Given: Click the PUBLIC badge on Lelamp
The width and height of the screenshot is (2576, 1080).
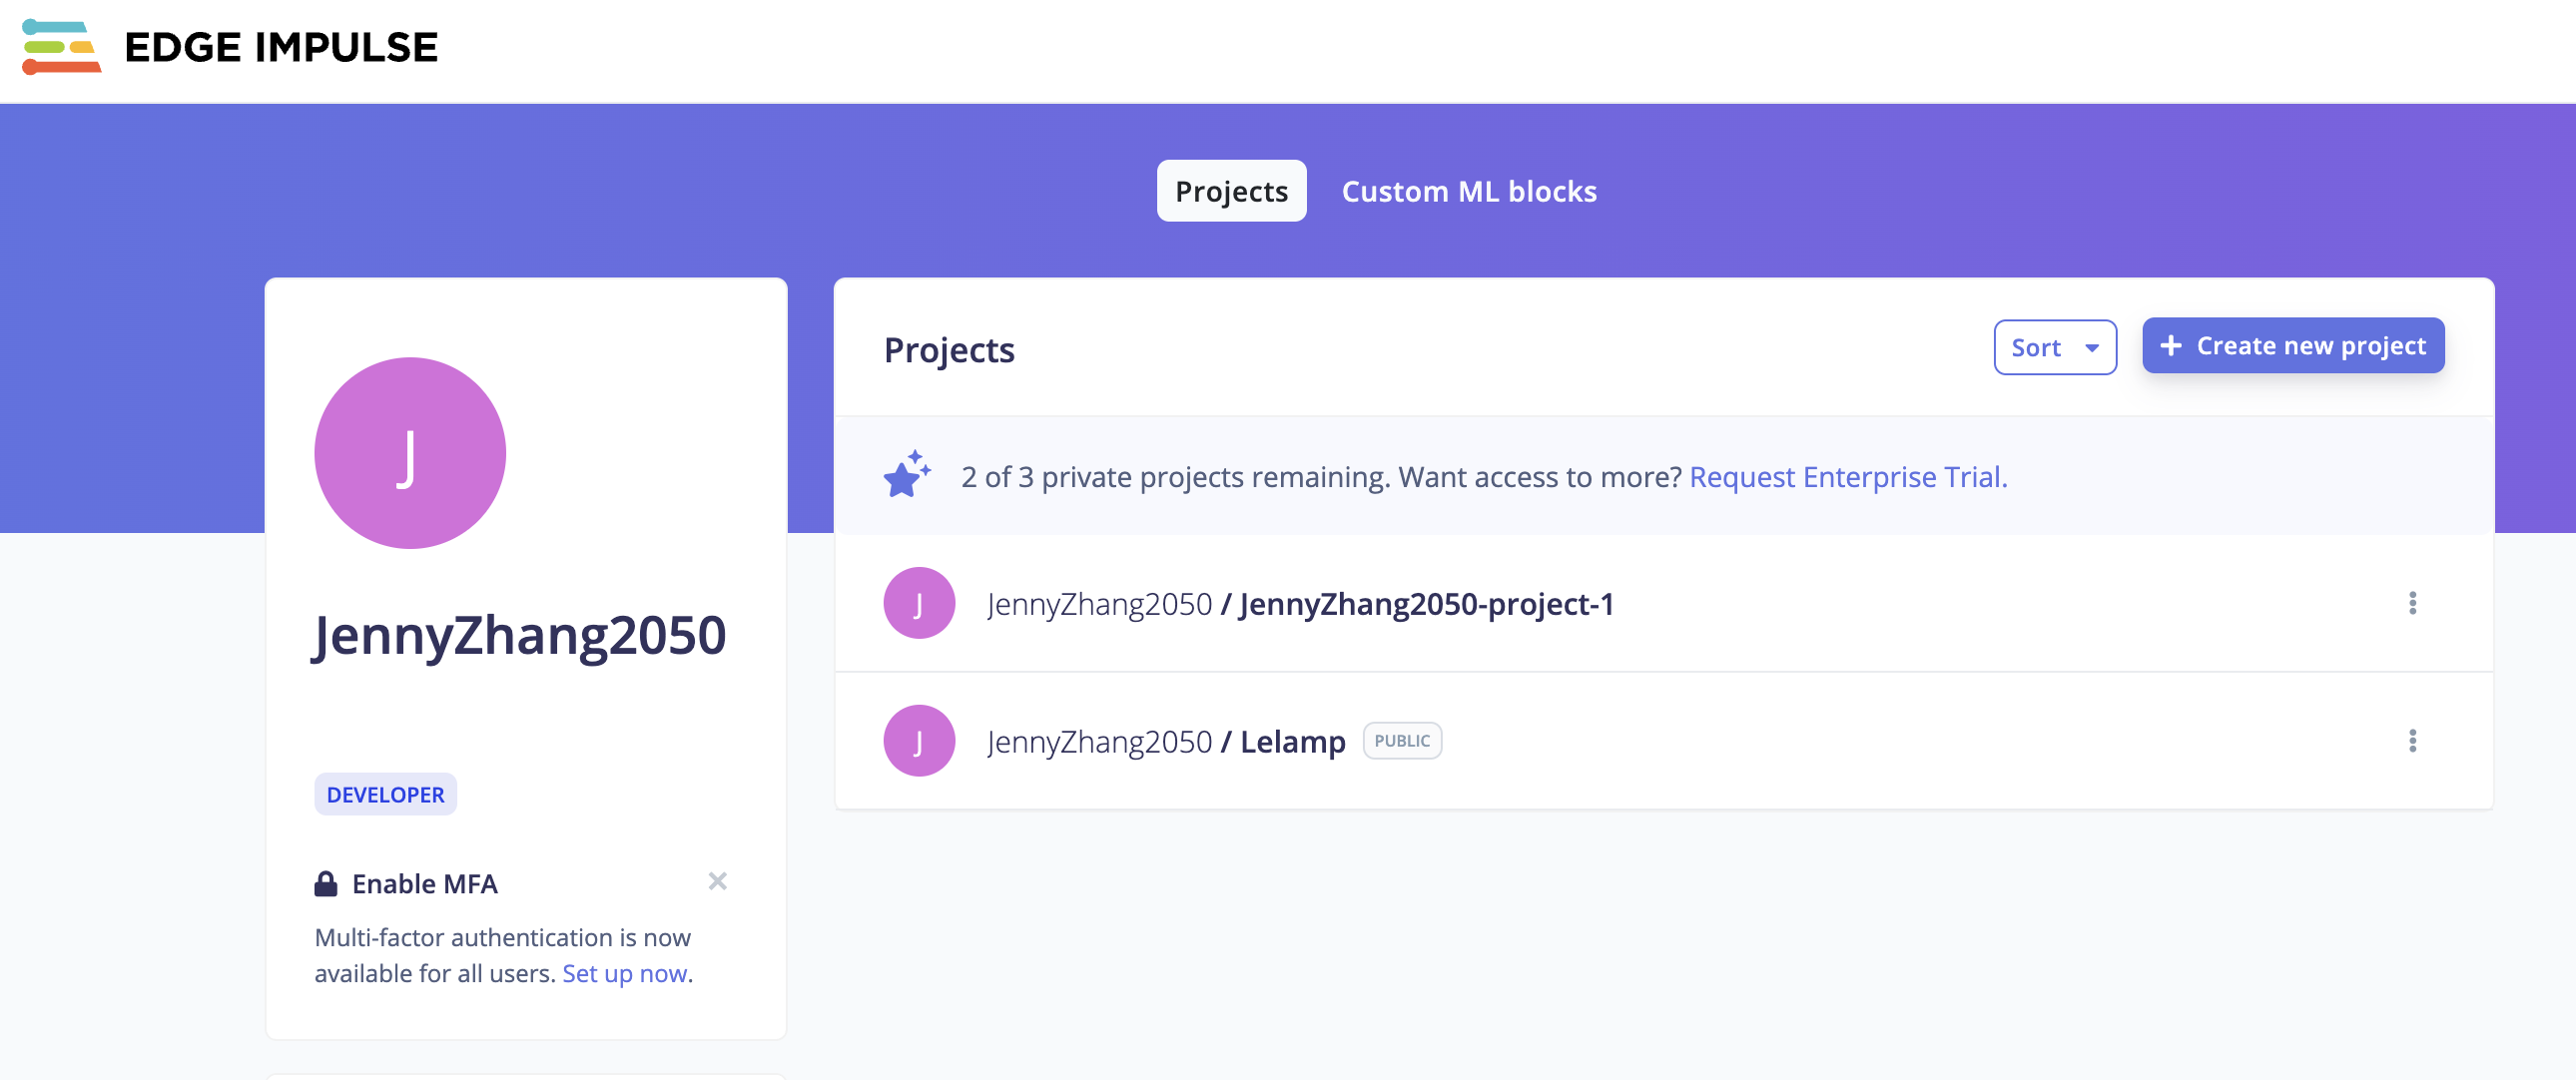Looking at the screenshot, I should tap(1401, 741).
